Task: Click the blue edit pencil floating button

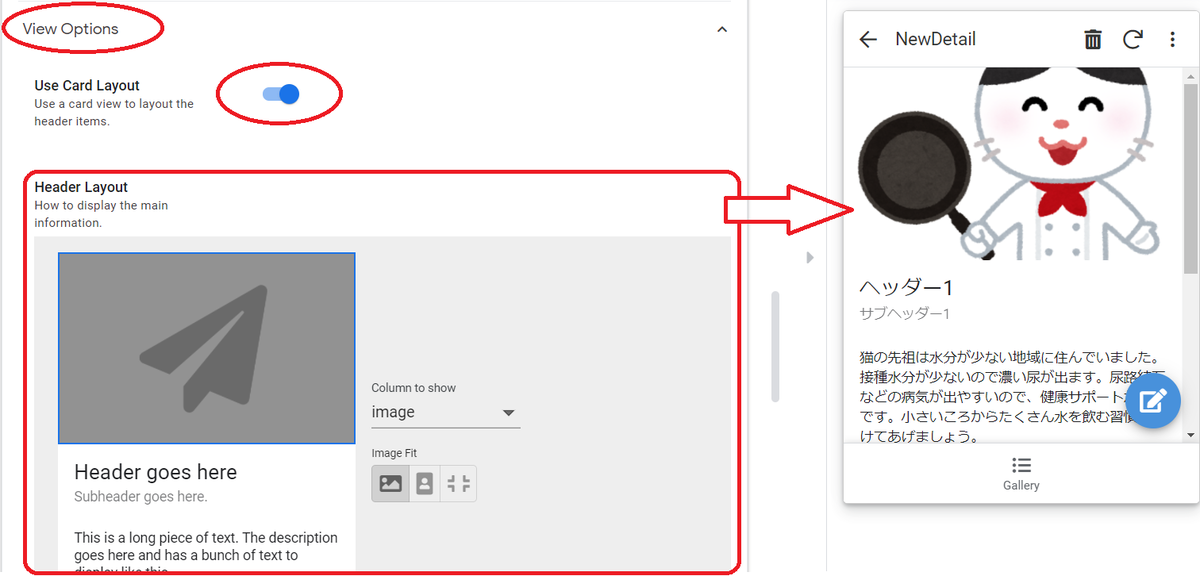Action: [x=1152, y=400]
